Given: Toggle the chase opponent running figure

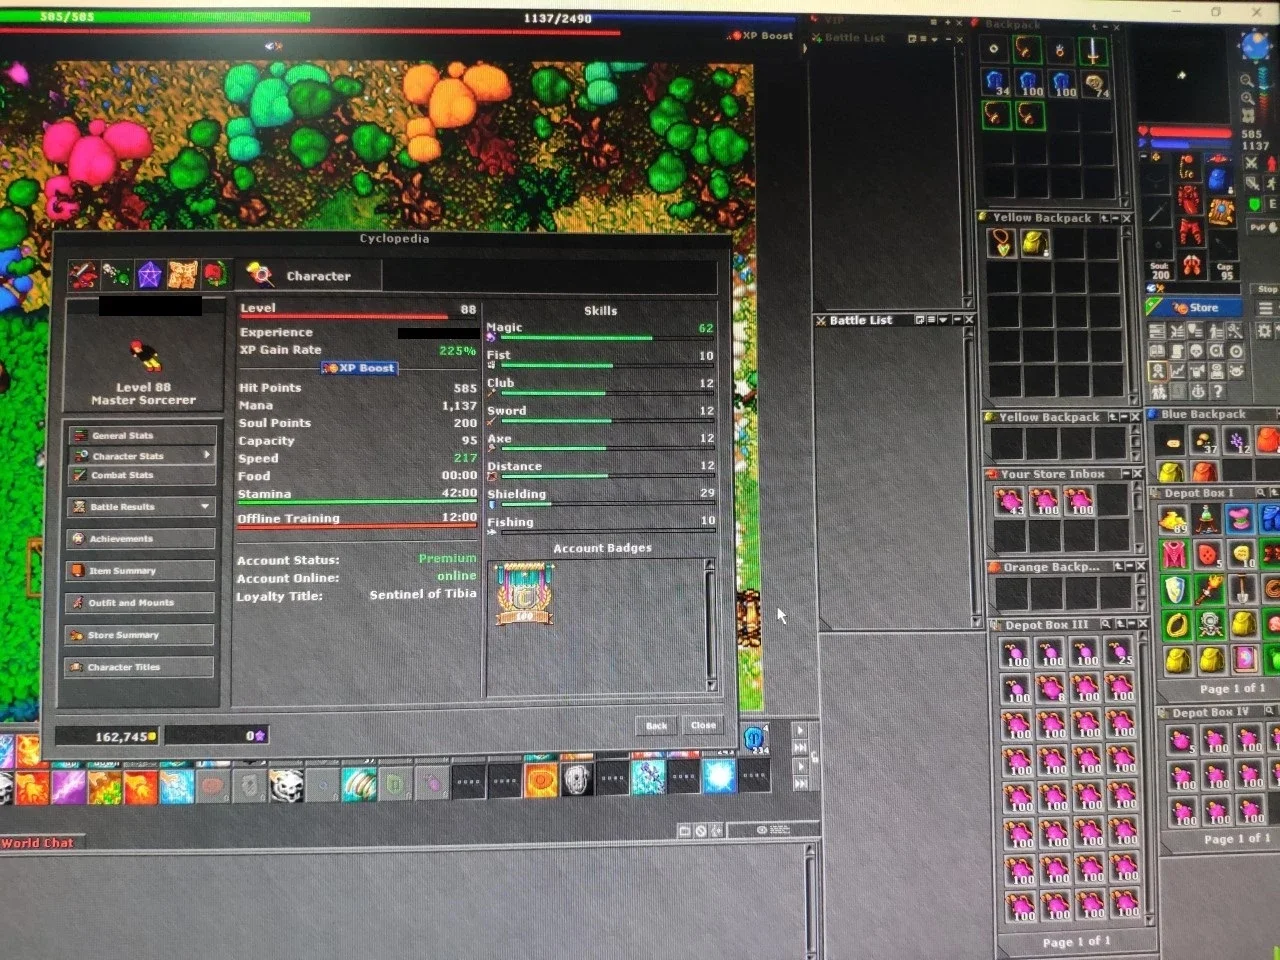Looking at the screenshot, I should (1273, 183).
